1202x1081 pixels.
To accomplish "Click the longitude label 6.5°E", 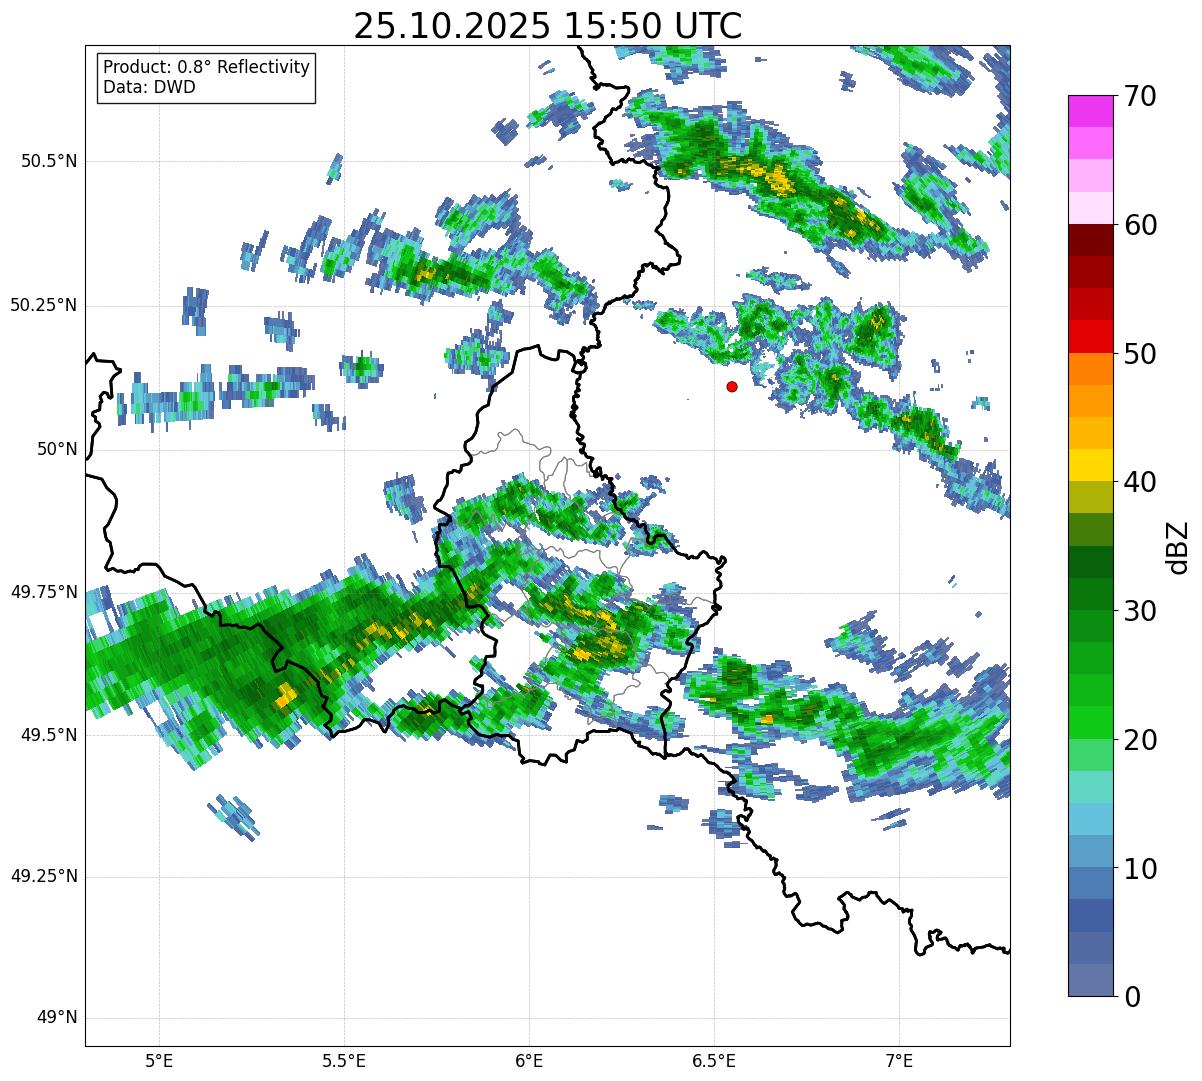I will tap(714, 1061).
